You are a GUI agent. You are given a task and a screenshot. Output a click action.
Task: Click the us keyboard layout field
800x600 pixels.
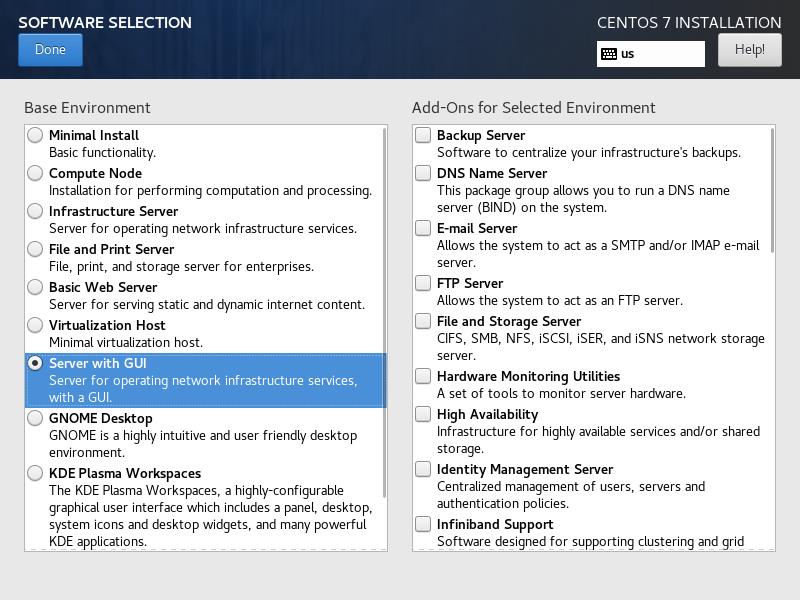660,54
